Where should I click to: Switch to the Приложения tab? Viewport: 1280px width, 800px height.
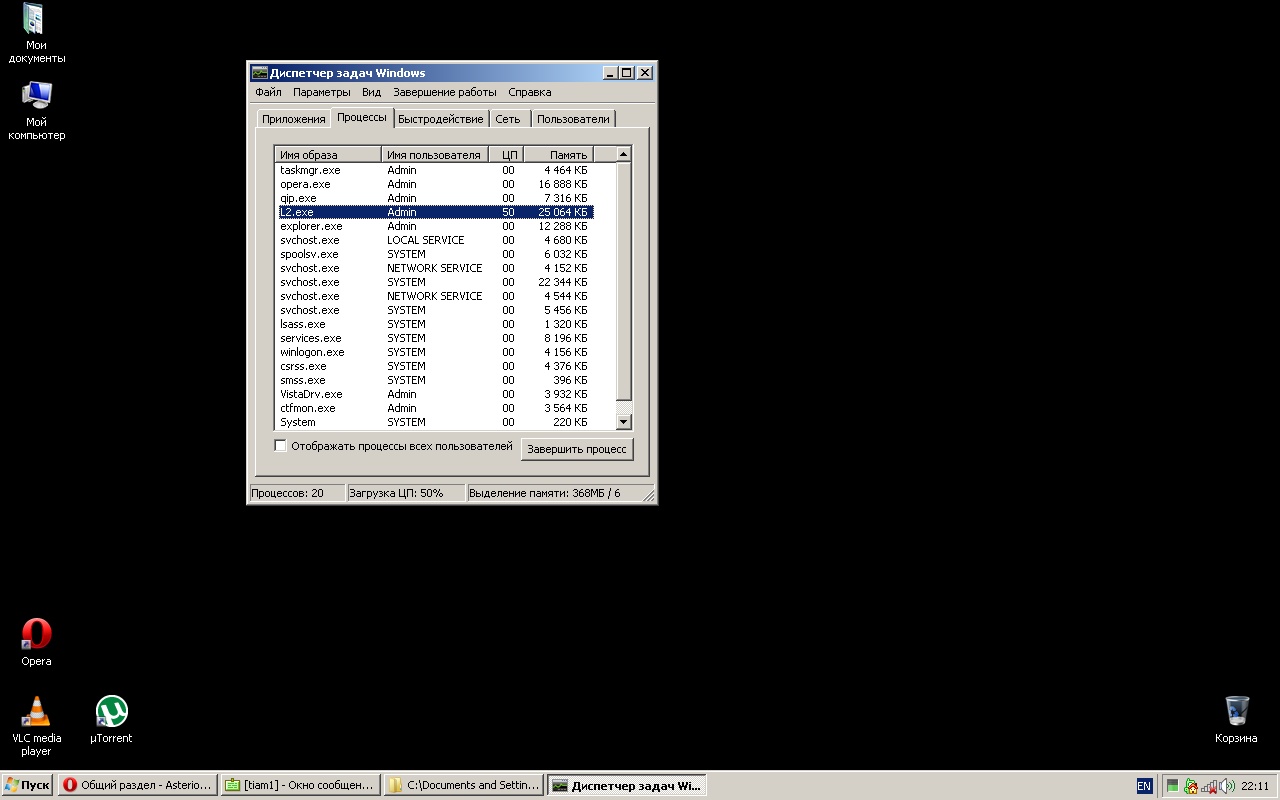coord(294,119)
